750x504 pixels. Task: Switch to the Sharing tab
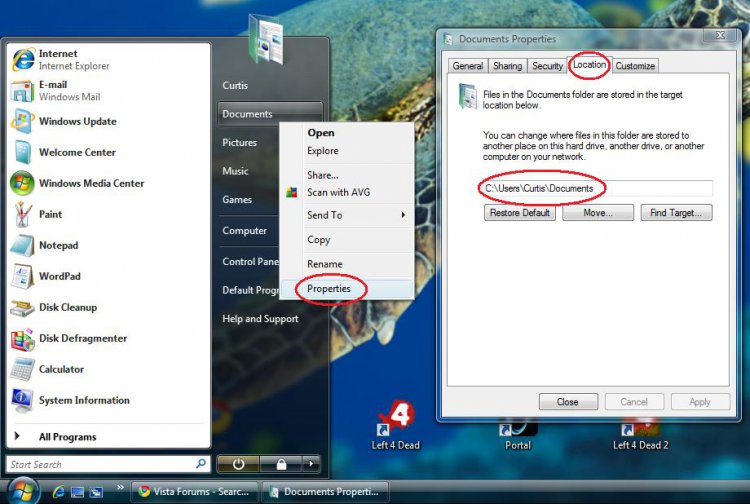(x=507, y=66)
